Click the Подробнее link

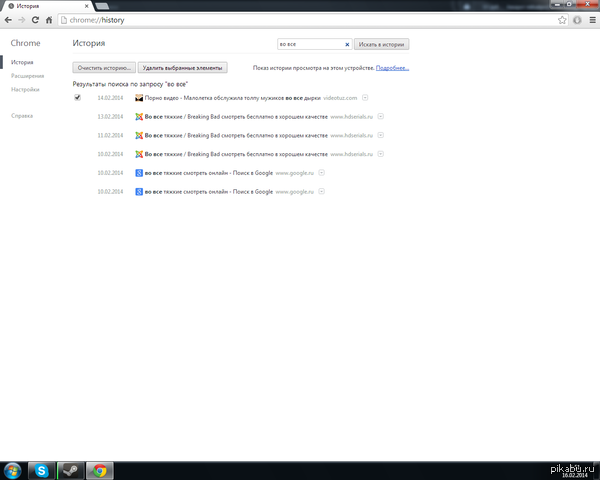tap(392, 68)
